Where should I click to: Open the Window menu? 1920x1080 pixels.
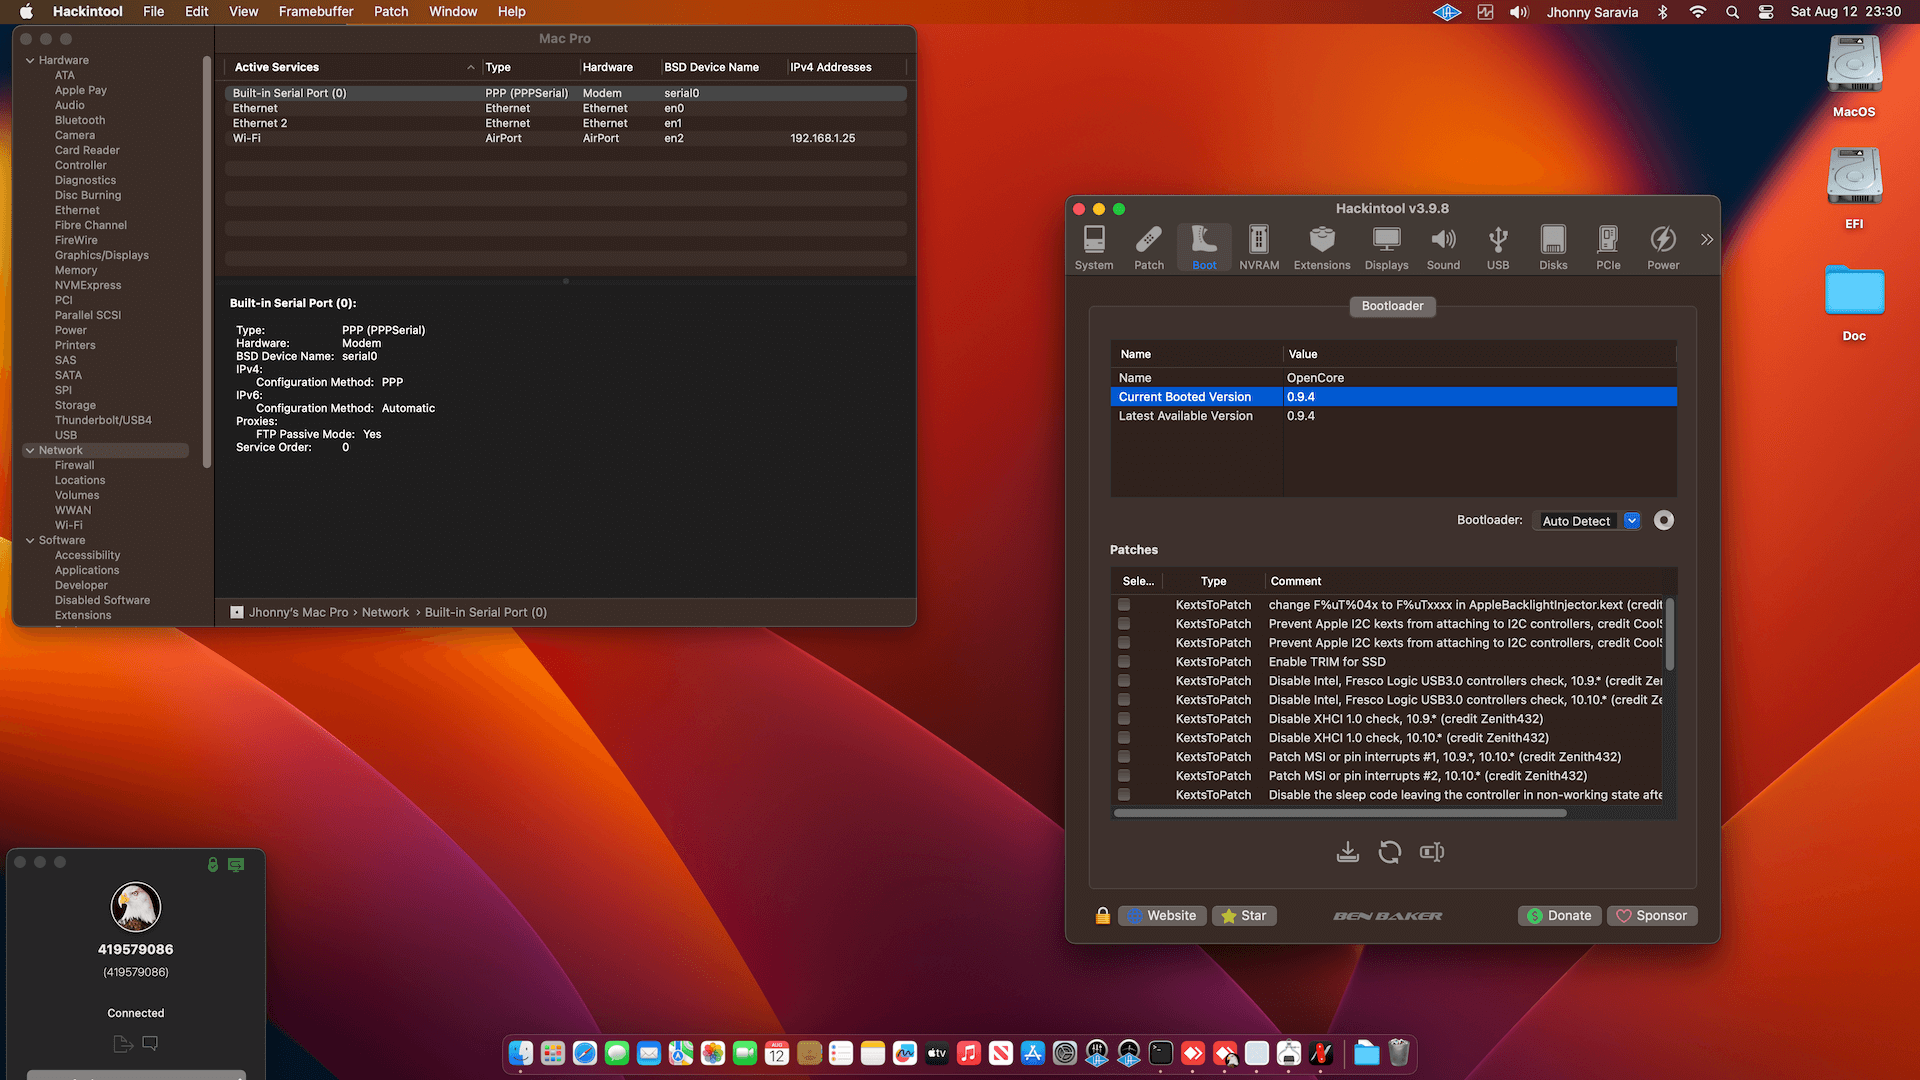(x=453, y=12)
